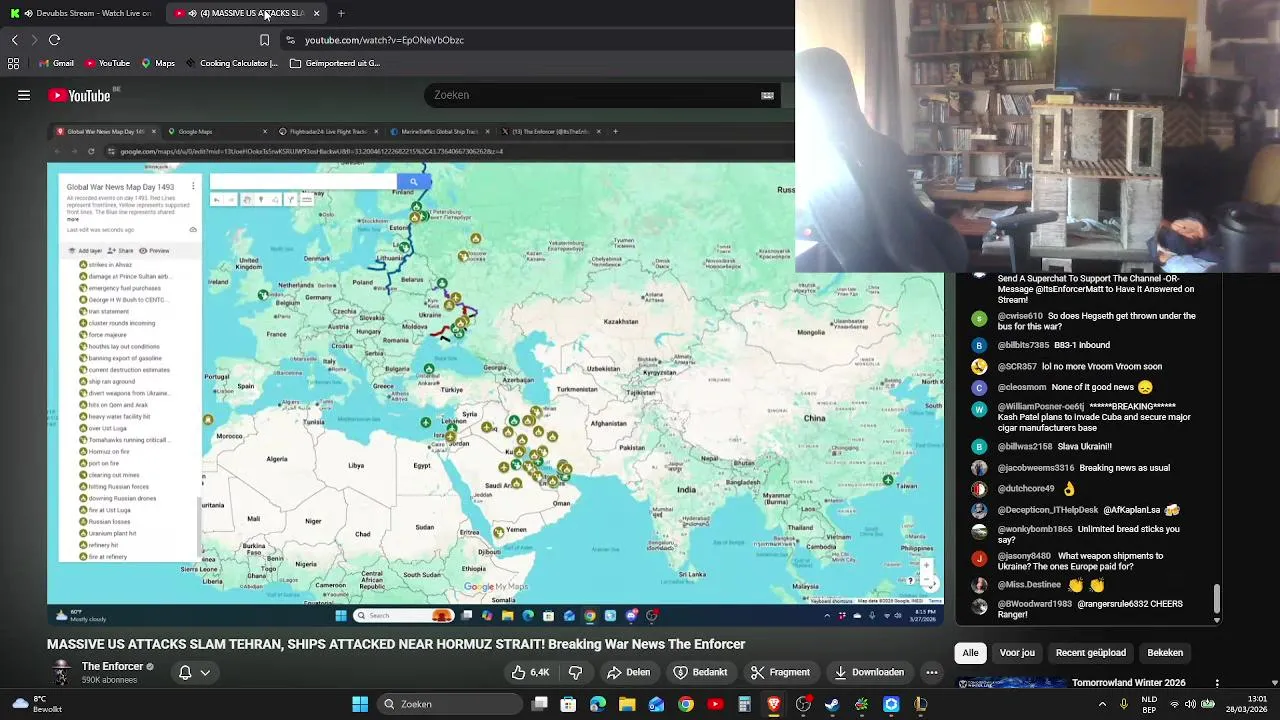Image resolution: width=1280 pixels, height=720 pixels.
Task: Click the Delen share button
Action: [x=628, y=672]
